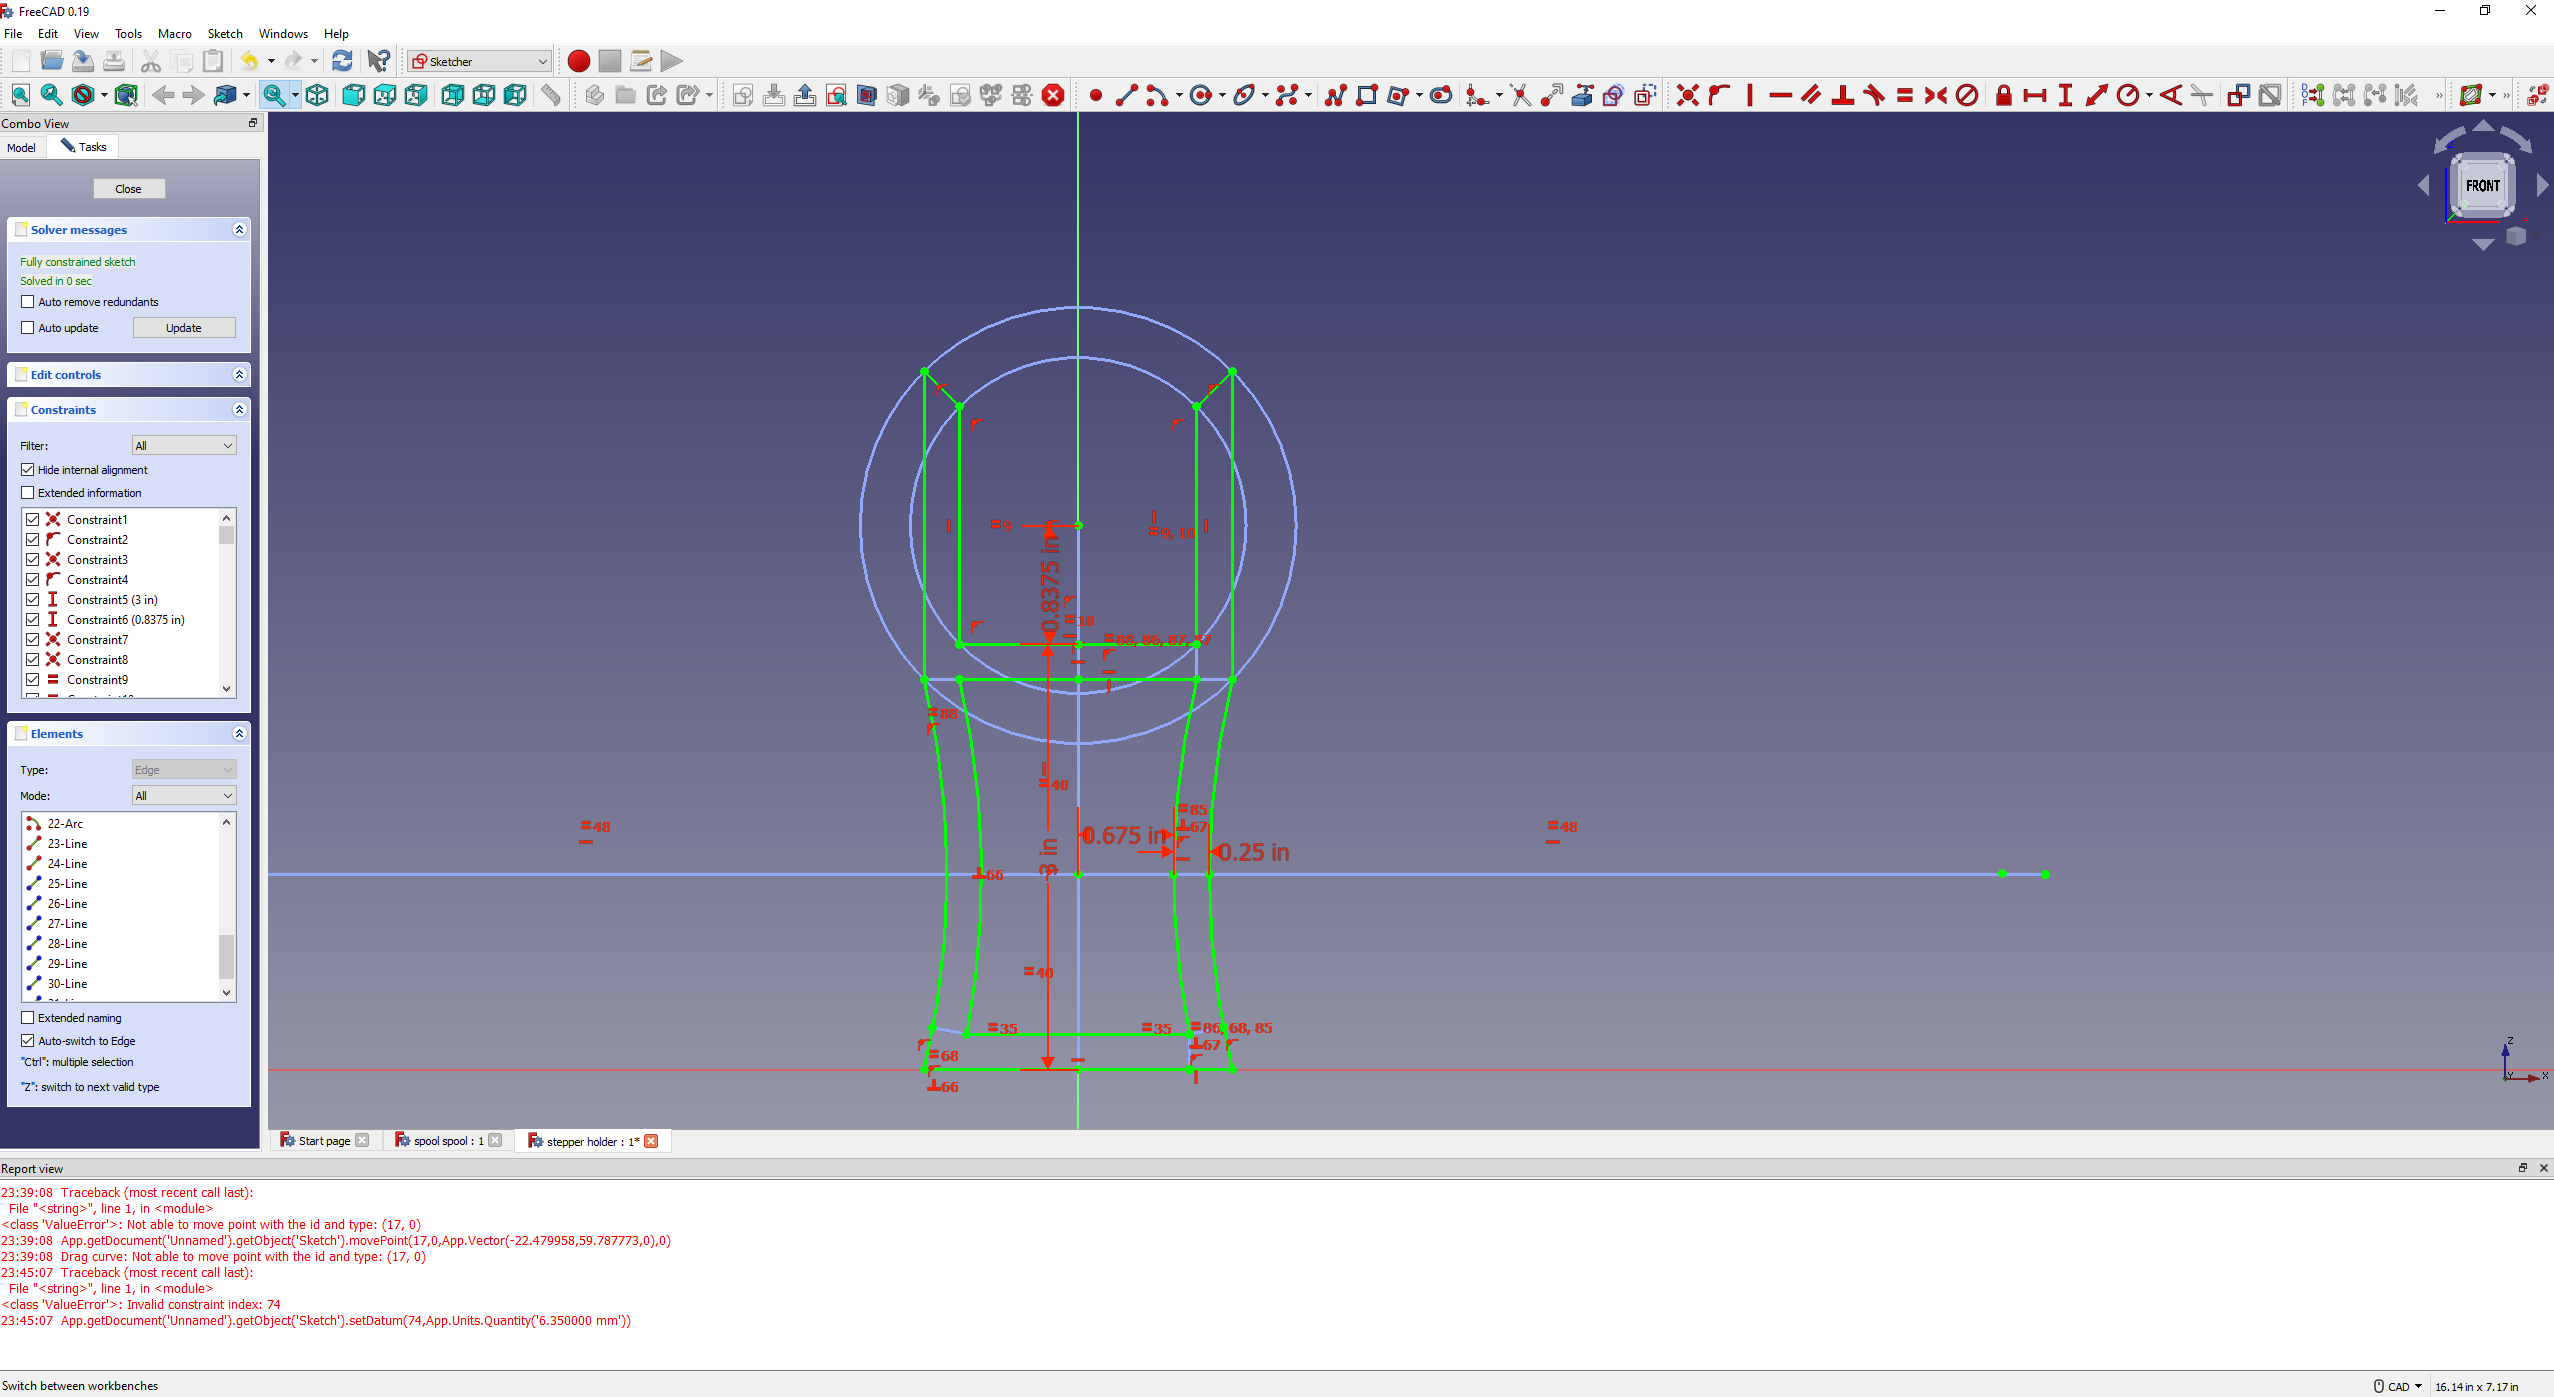This screenshot has height=1397, width=2554.
Task: Toggle the Auto update checkbox
Action: click(x=28, y=328)
